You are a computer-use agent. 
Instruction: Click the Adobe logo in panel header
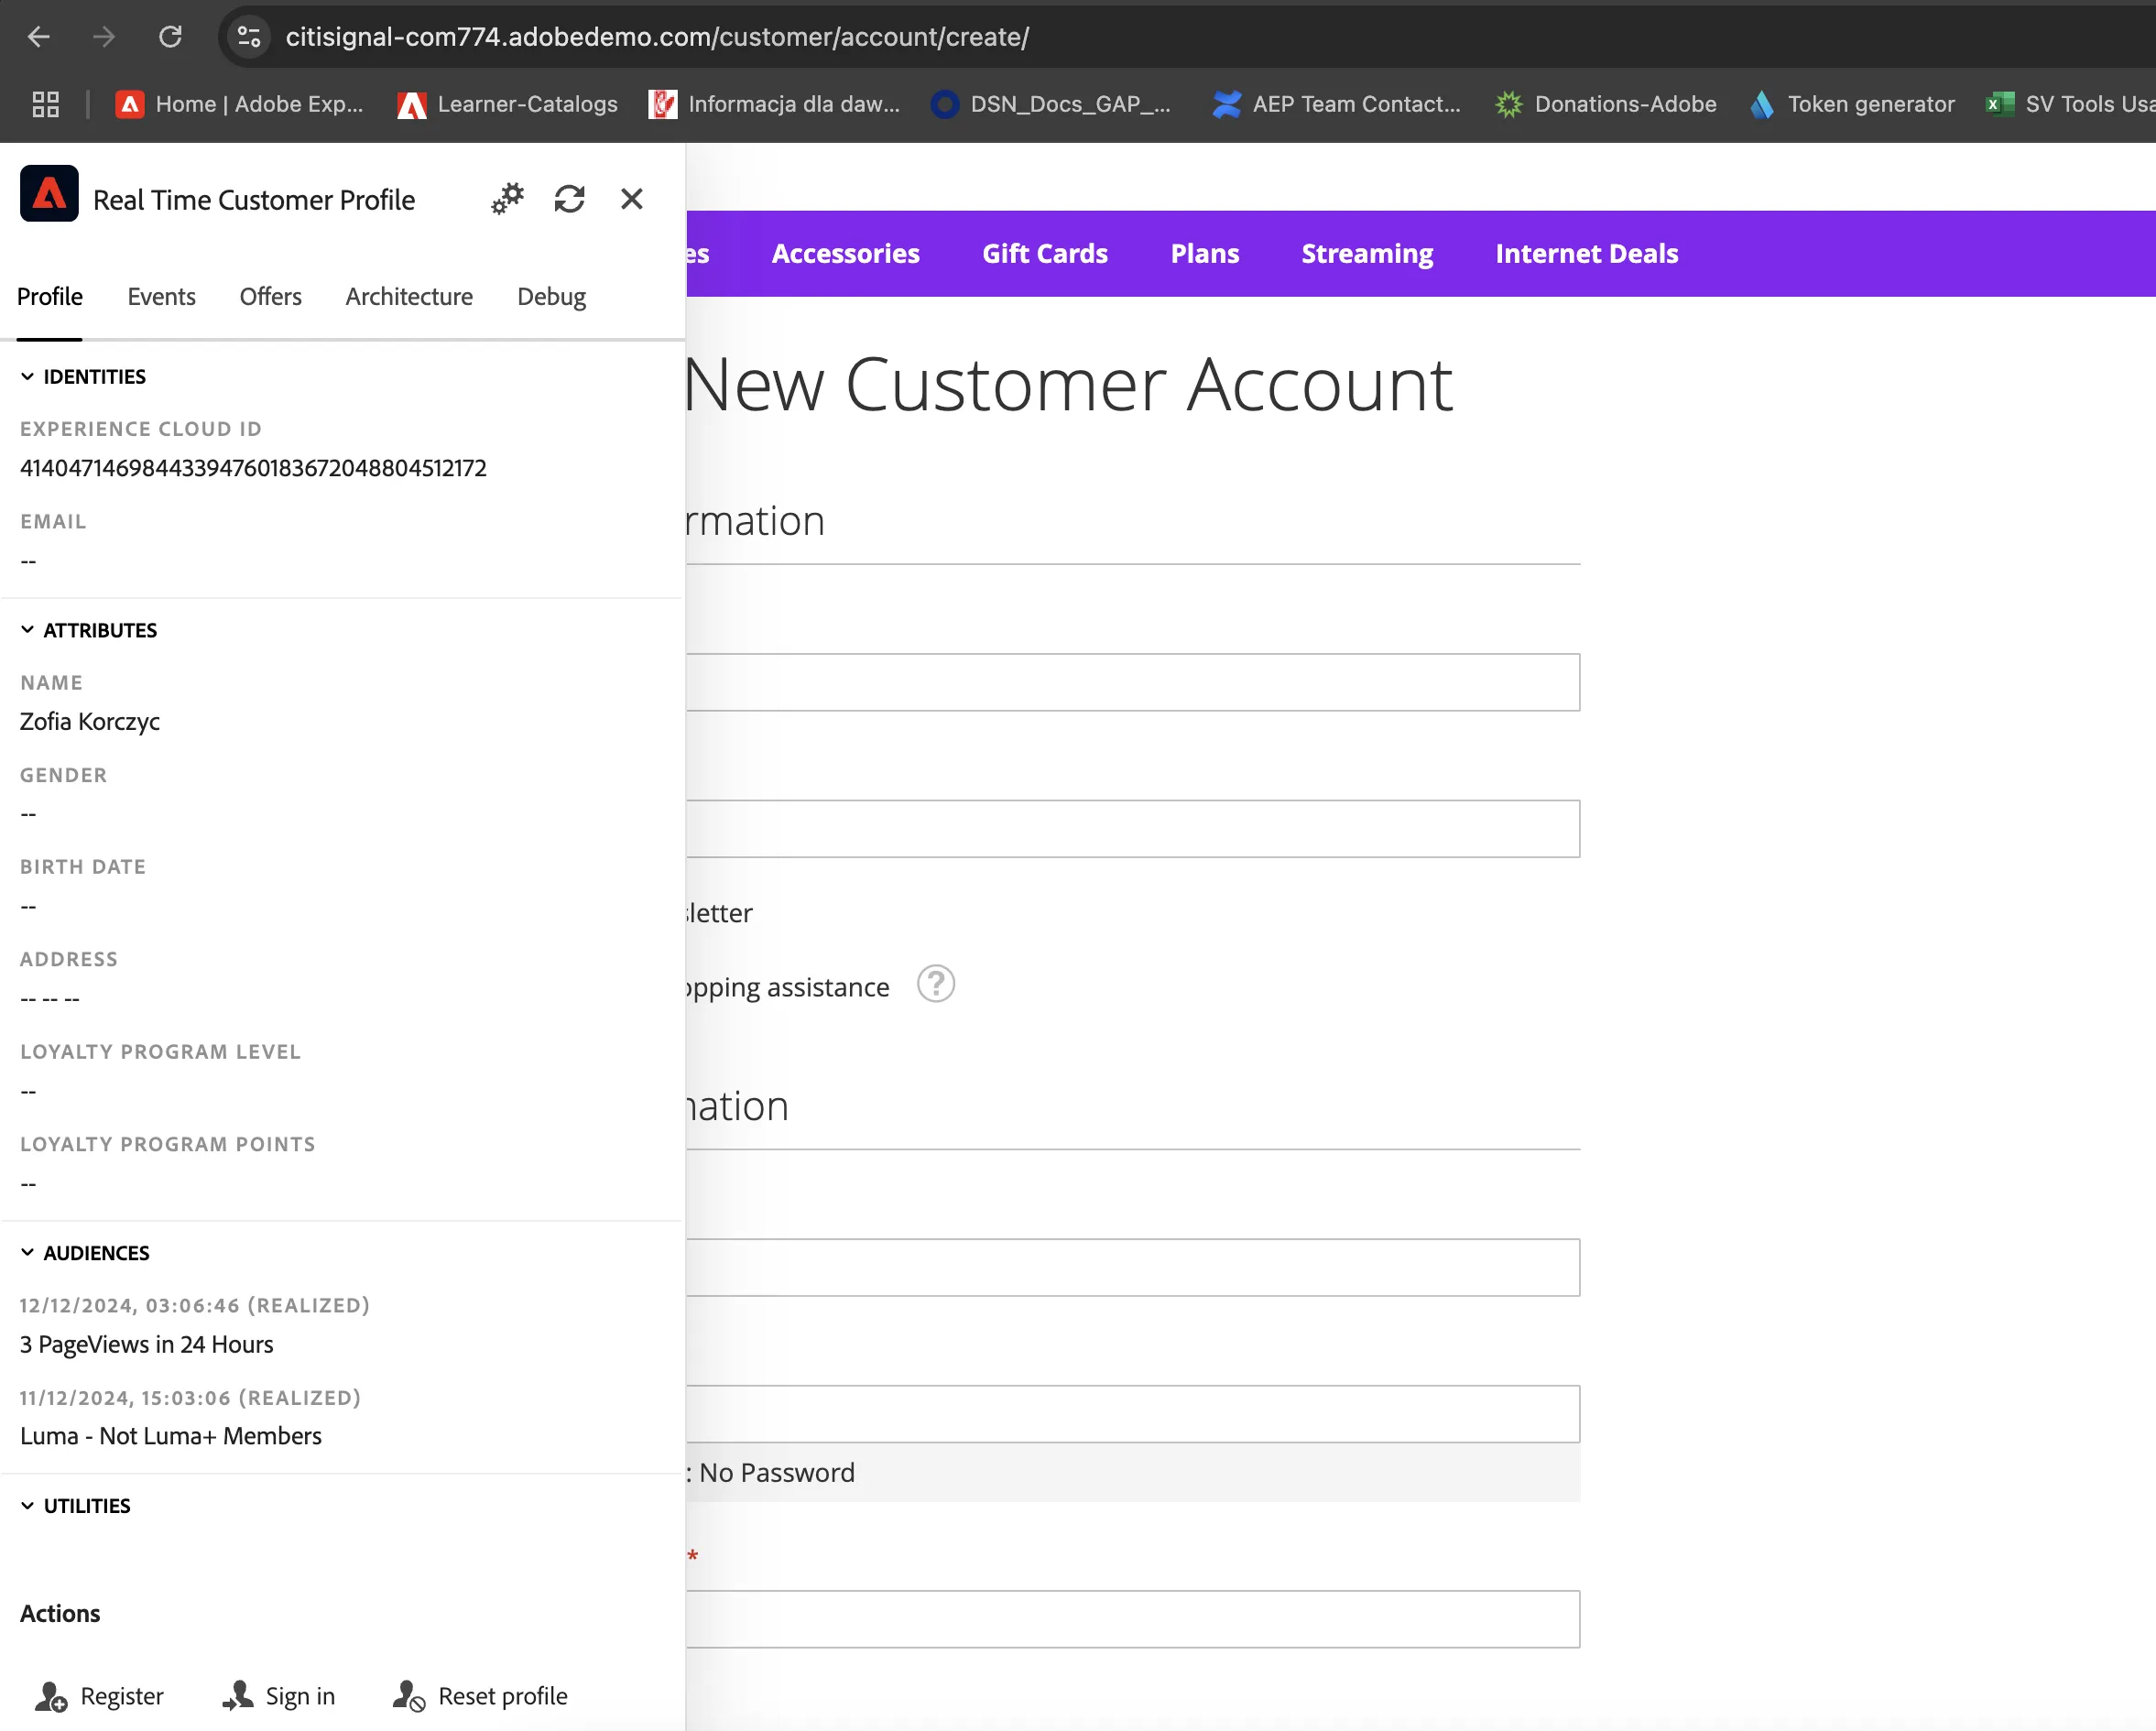pyautogui.click(x=49, y=193)
